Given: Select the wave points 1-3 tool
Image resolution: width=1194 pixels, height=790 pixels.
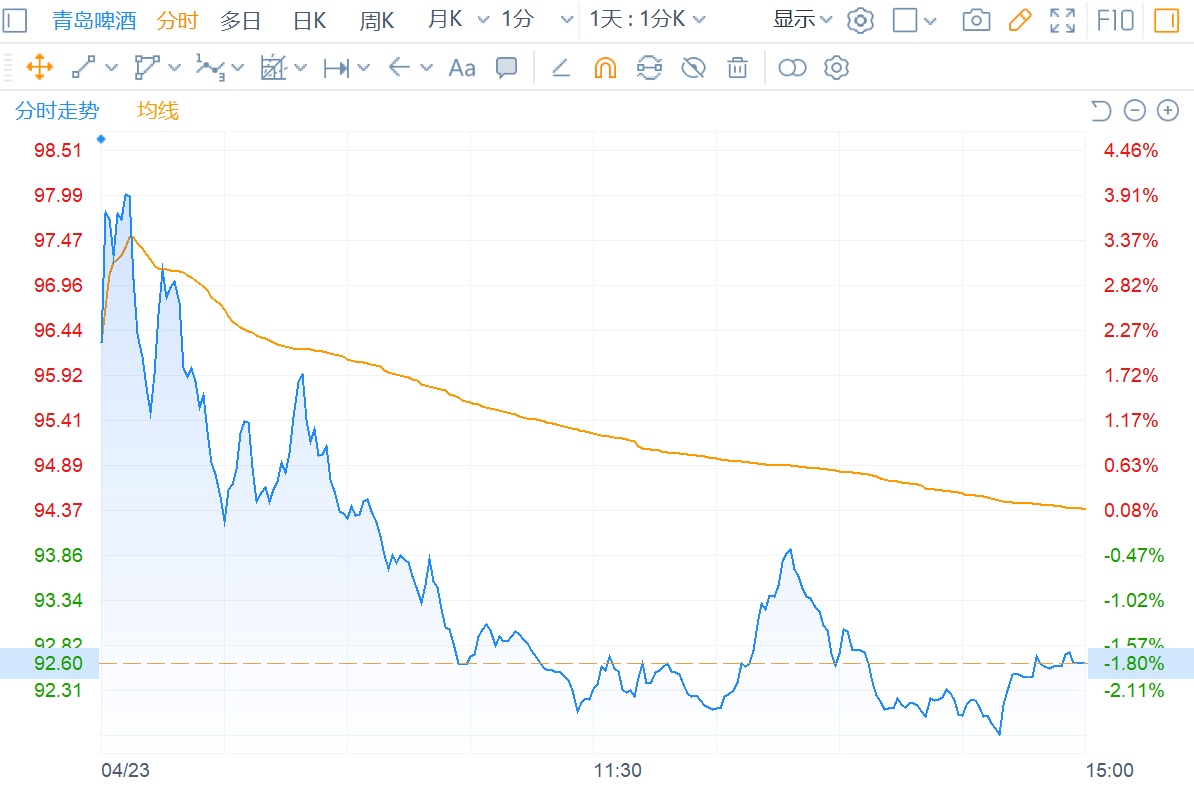Looking at the screenshot, I should tap(209, 67).
